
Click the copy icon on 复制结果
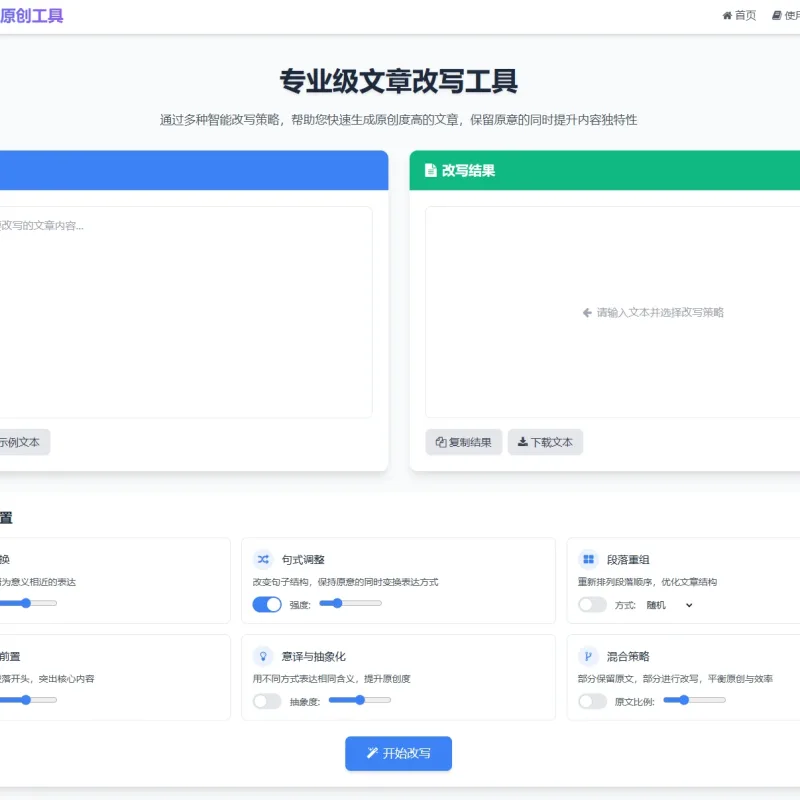[x=441, y=442]
